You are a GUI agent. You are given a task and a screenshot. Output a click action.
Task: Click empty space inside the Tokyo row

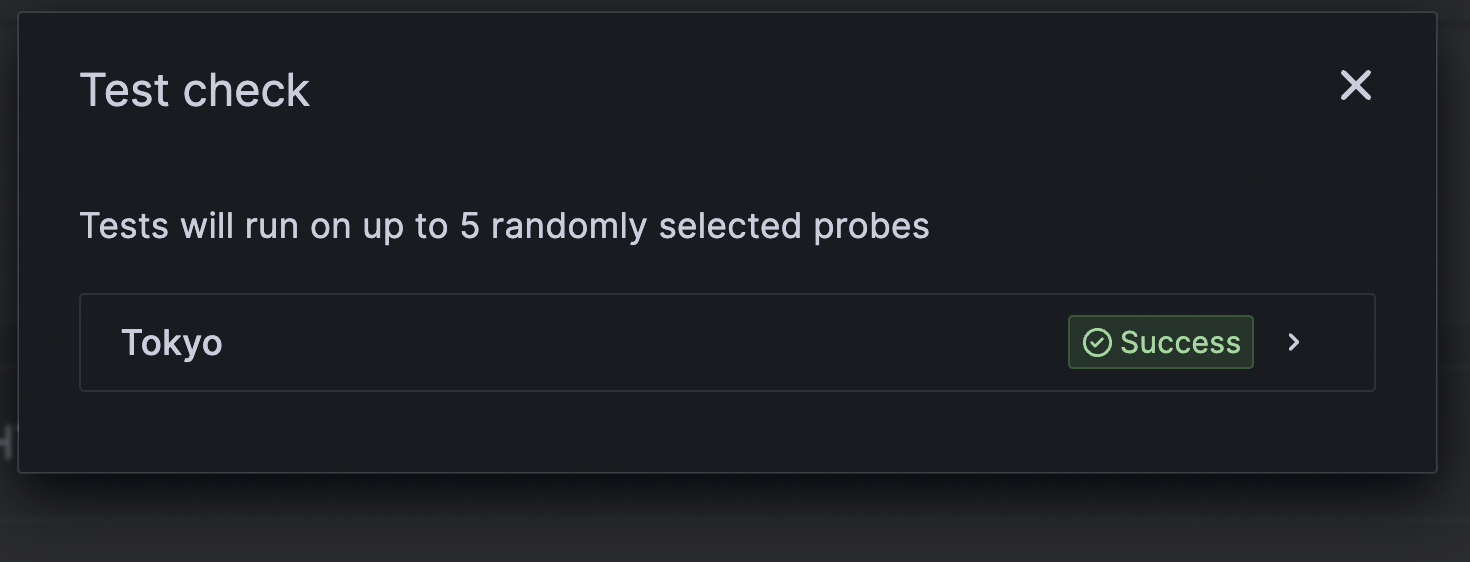point(640,342)
